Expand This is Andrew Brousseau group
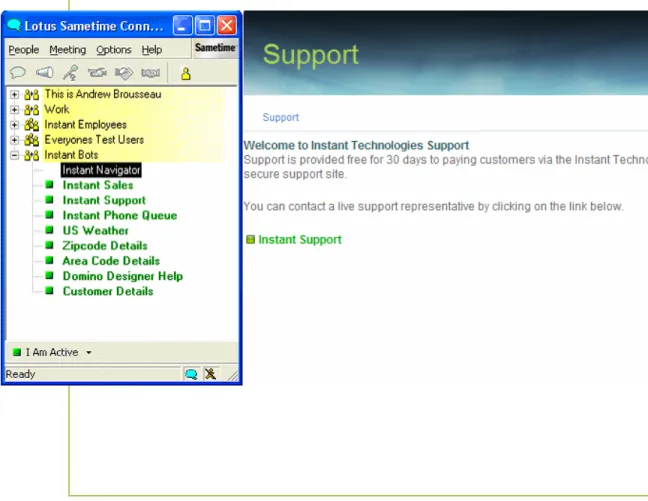Image resolution: width=648 pixels, height=501 pixels. point(14,94)
